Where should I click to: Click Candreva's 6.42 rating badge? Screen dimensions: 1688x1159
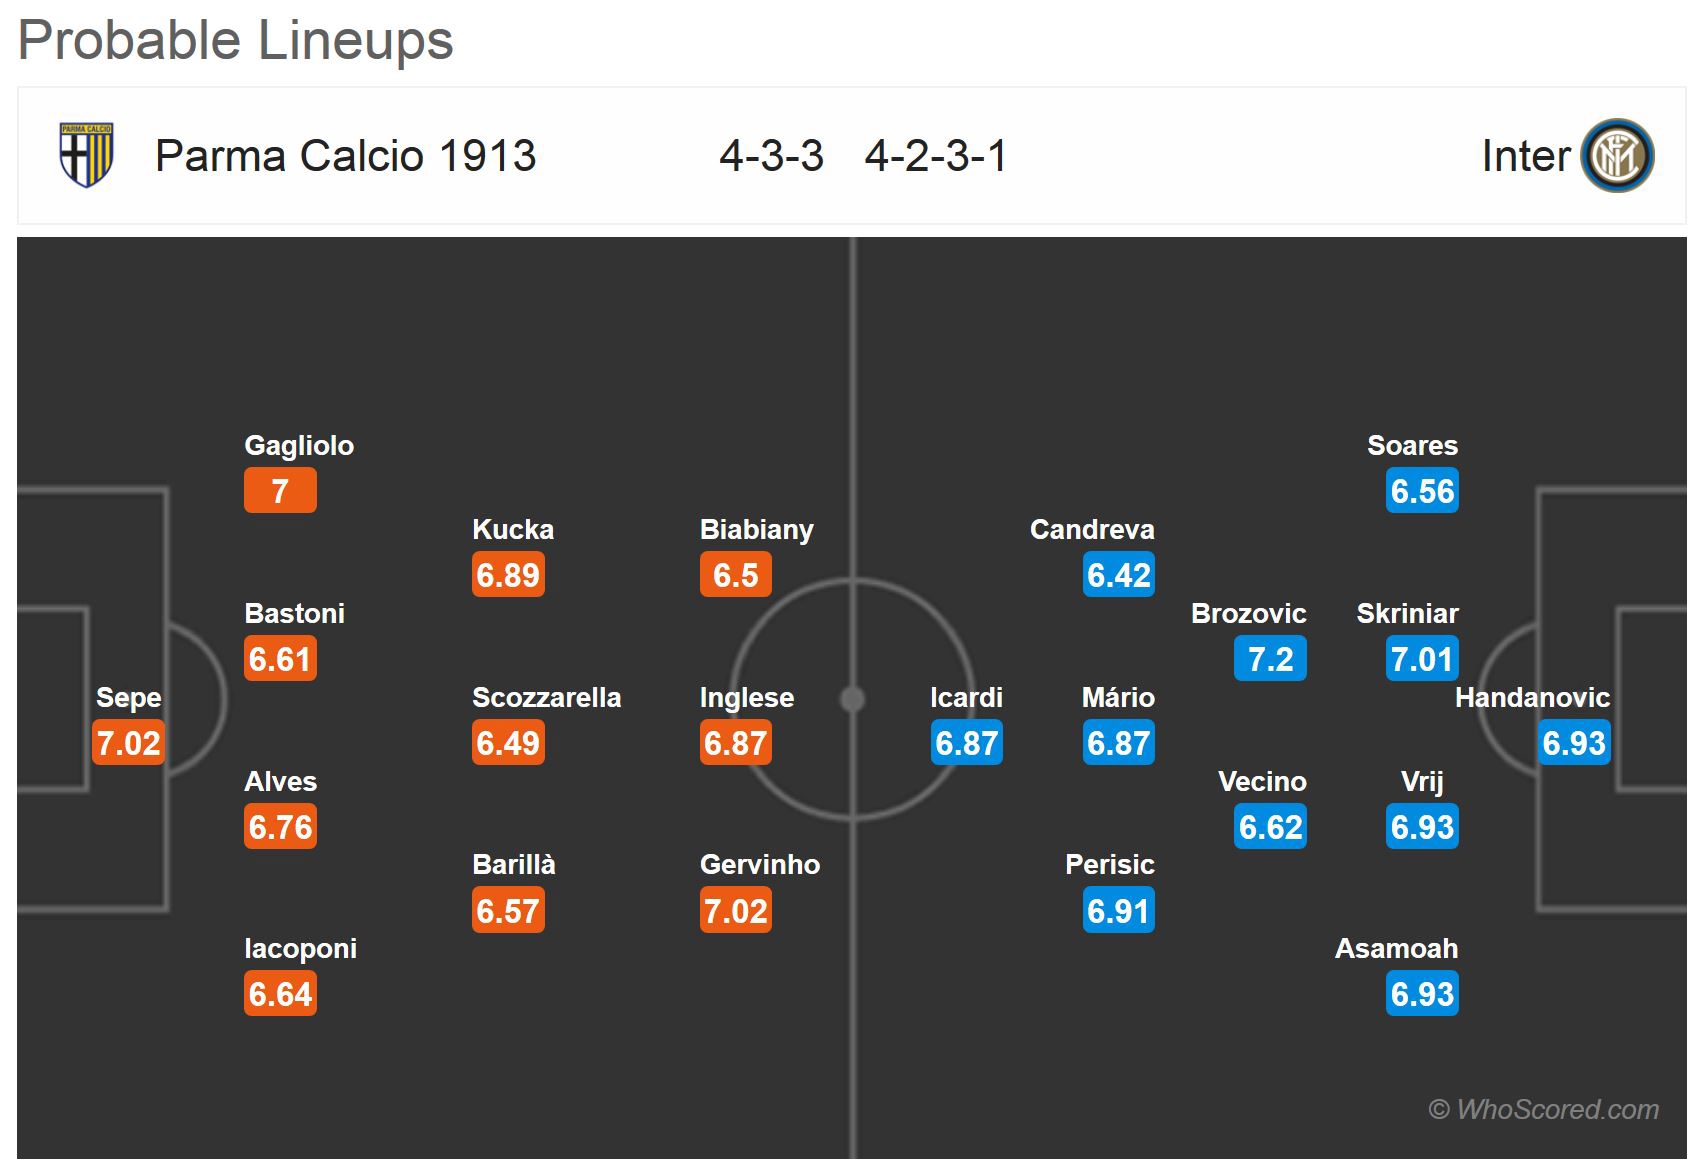[x=1118, y=575]
